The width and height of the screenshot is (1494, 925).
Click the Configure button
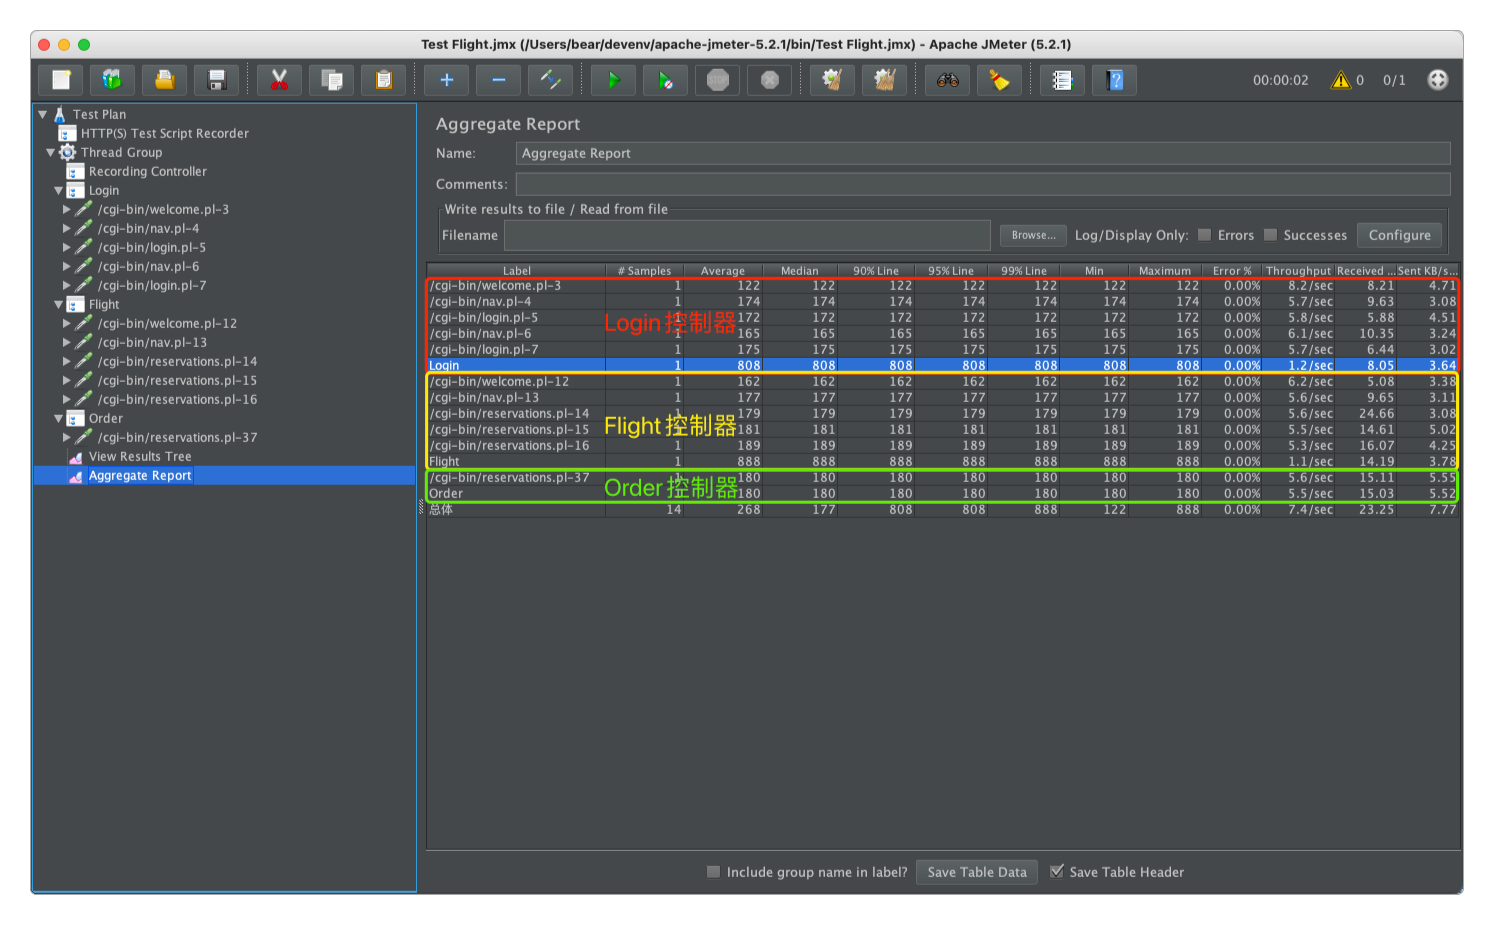tap(1399, 235)
